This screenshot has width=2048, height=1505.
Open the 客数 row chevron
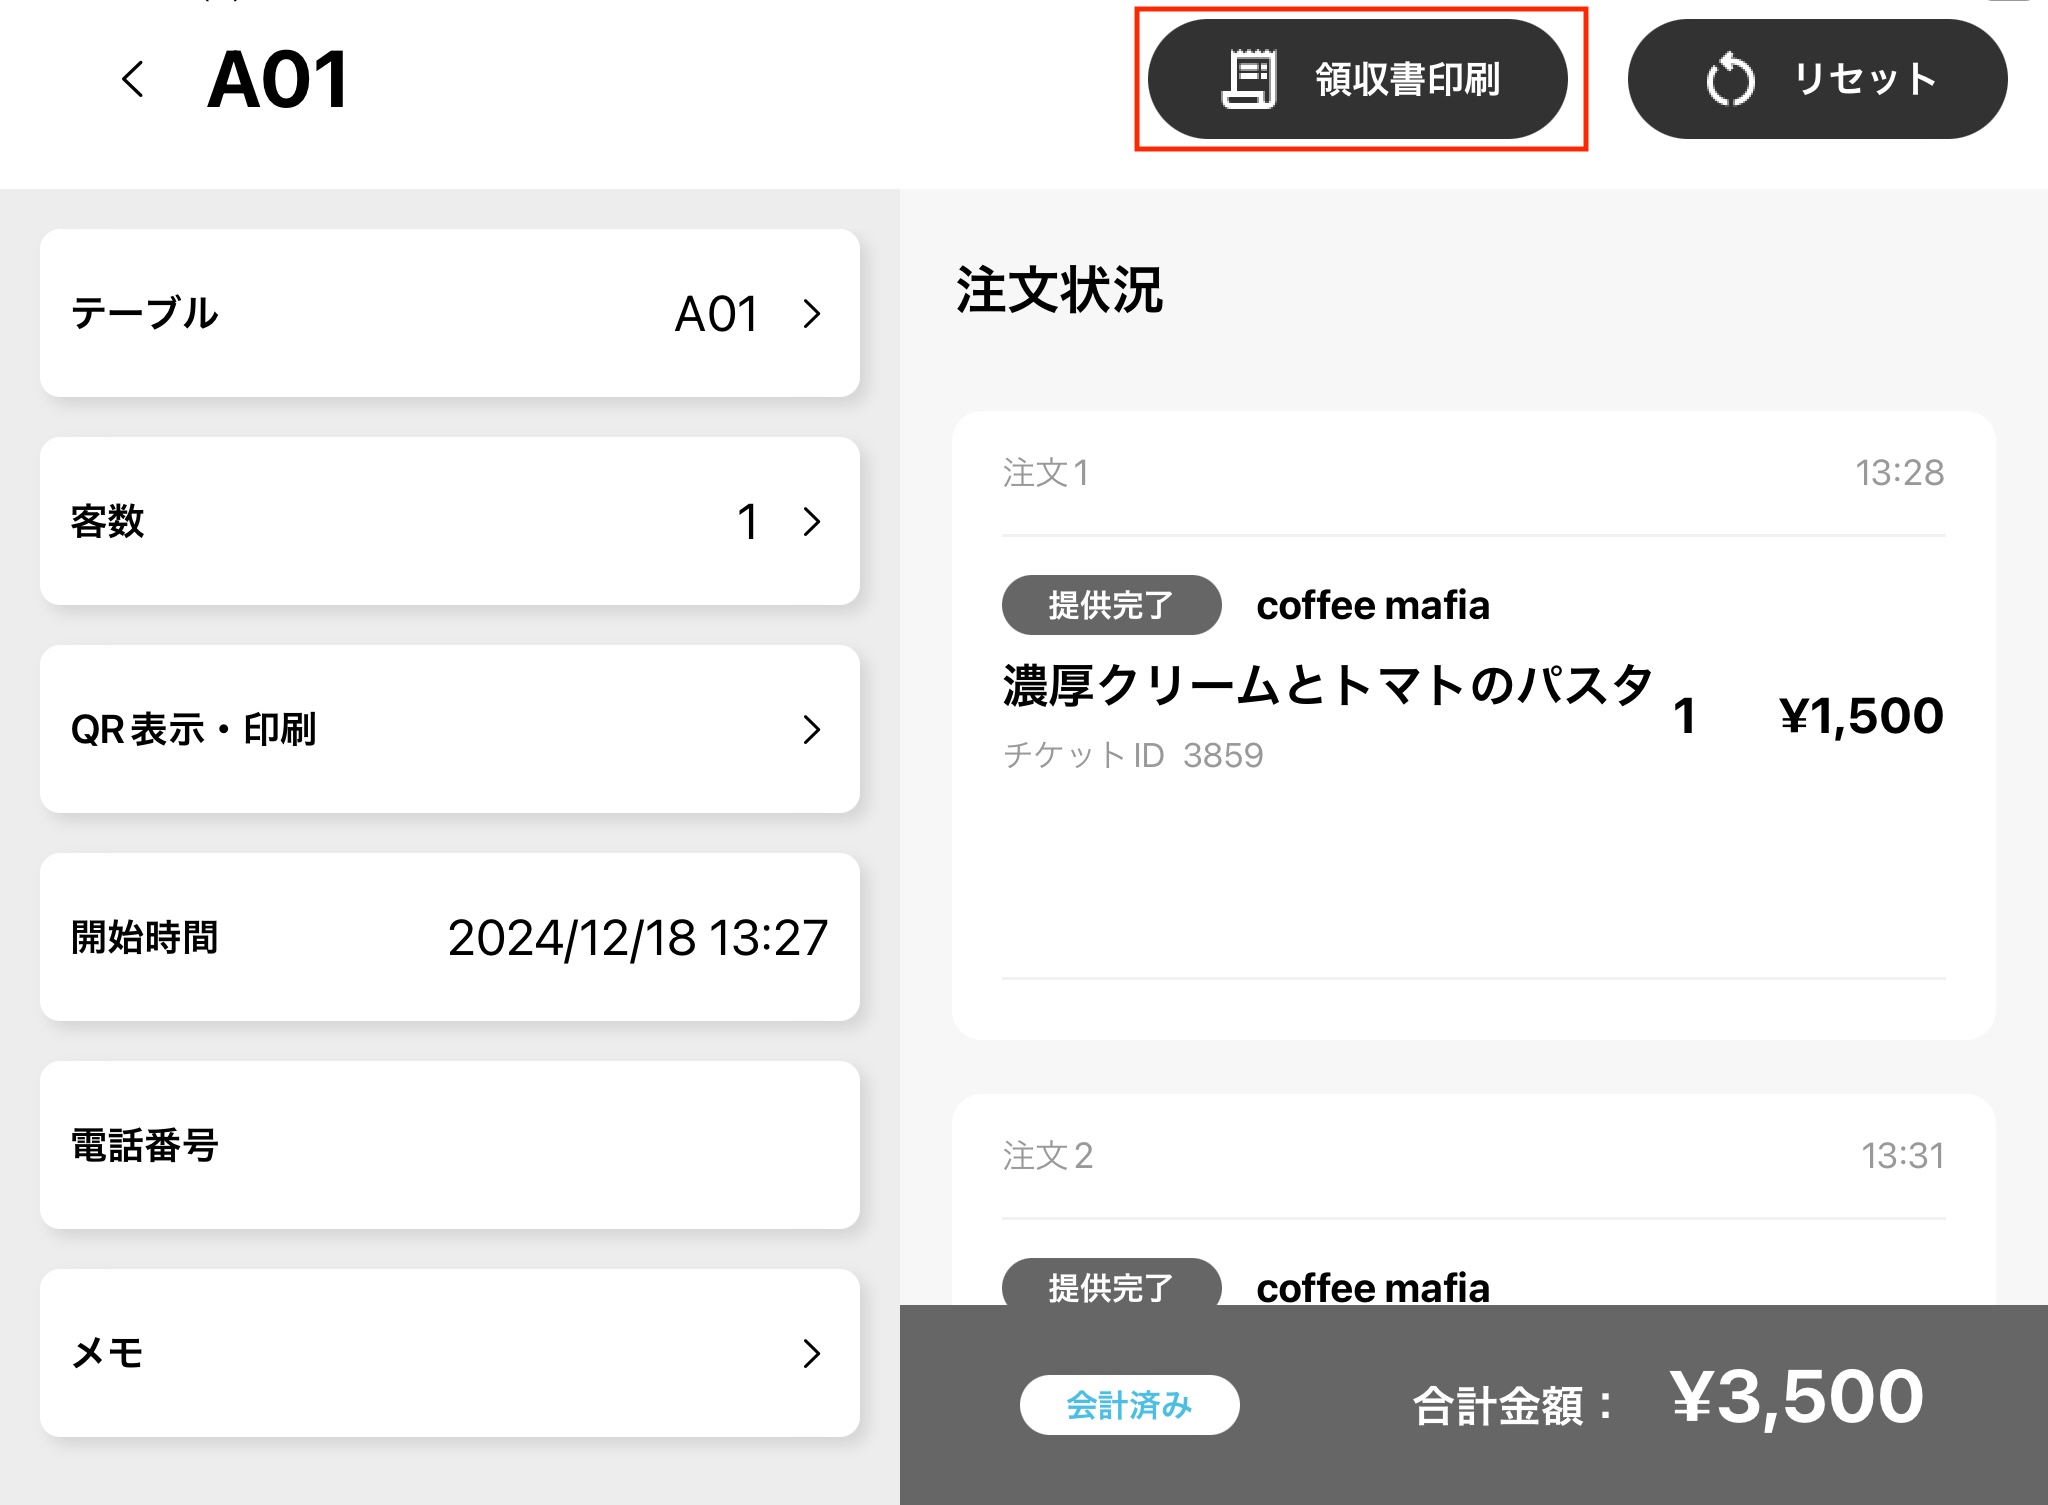pos(812,521)
